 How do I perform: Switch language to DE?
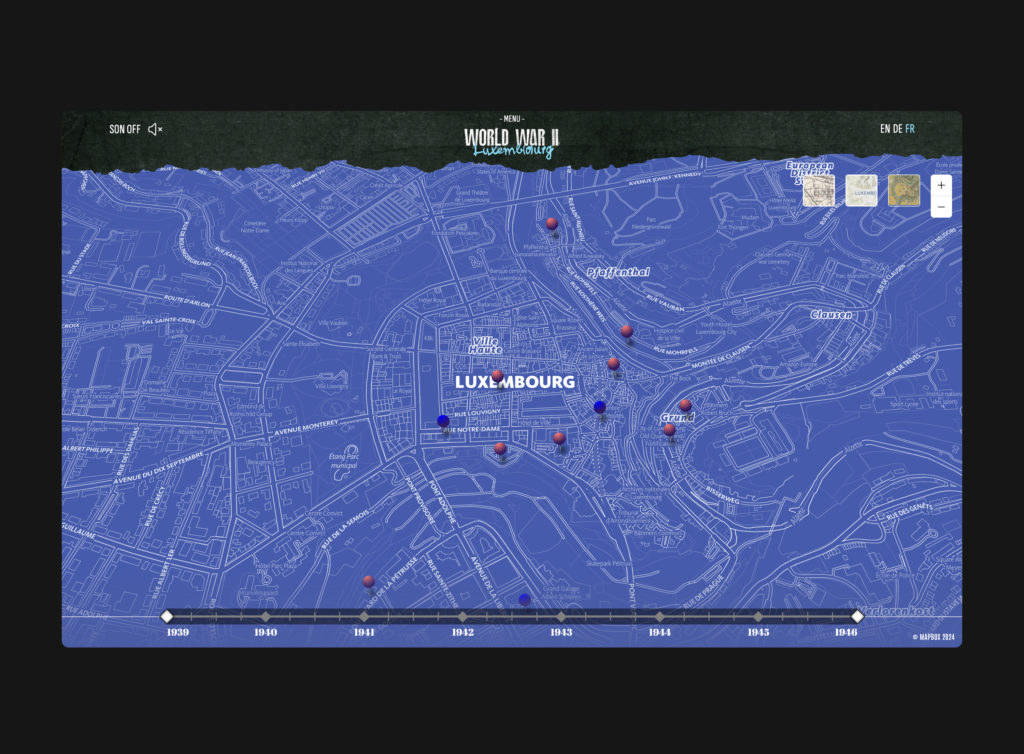(x=898, y=129)
